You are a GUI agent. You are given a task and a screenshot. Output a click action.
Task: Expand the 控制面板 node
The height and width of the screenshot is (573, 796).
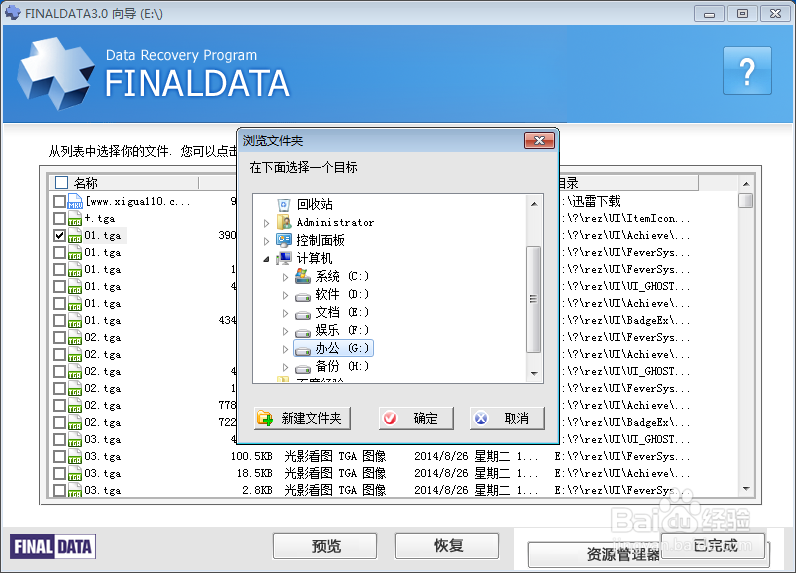pos(267,241)
